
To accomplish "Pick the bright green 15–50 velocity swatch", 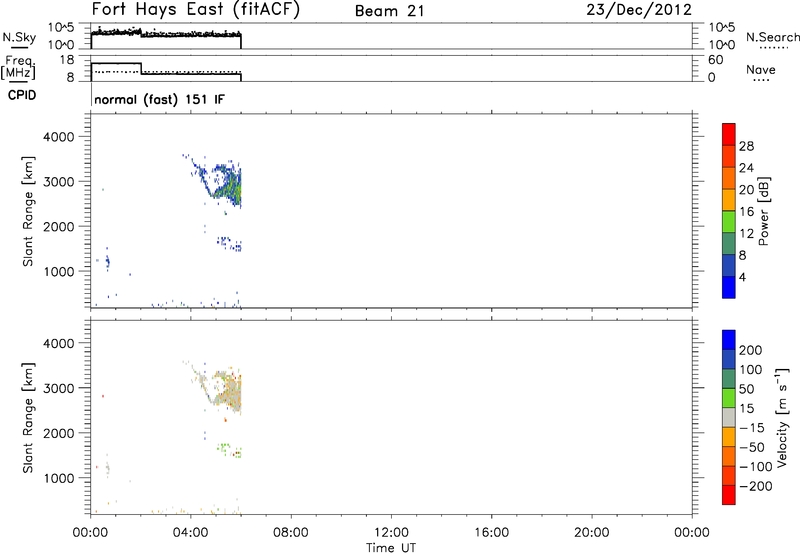I will 729,398.
